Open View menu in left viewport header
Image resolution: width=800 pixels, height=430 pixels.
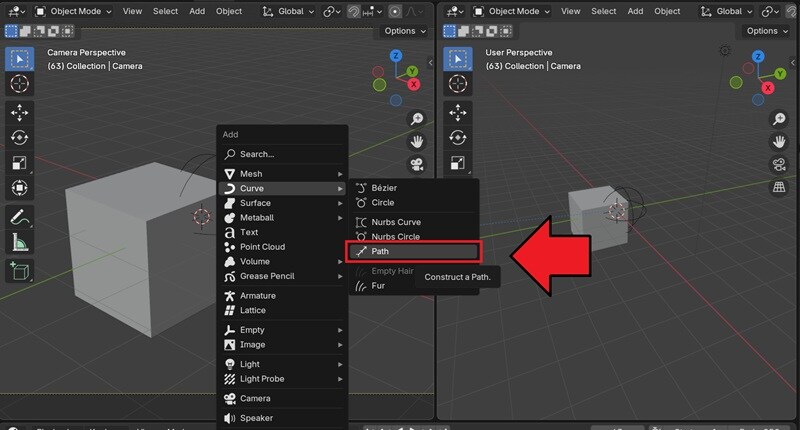[132, 11]
